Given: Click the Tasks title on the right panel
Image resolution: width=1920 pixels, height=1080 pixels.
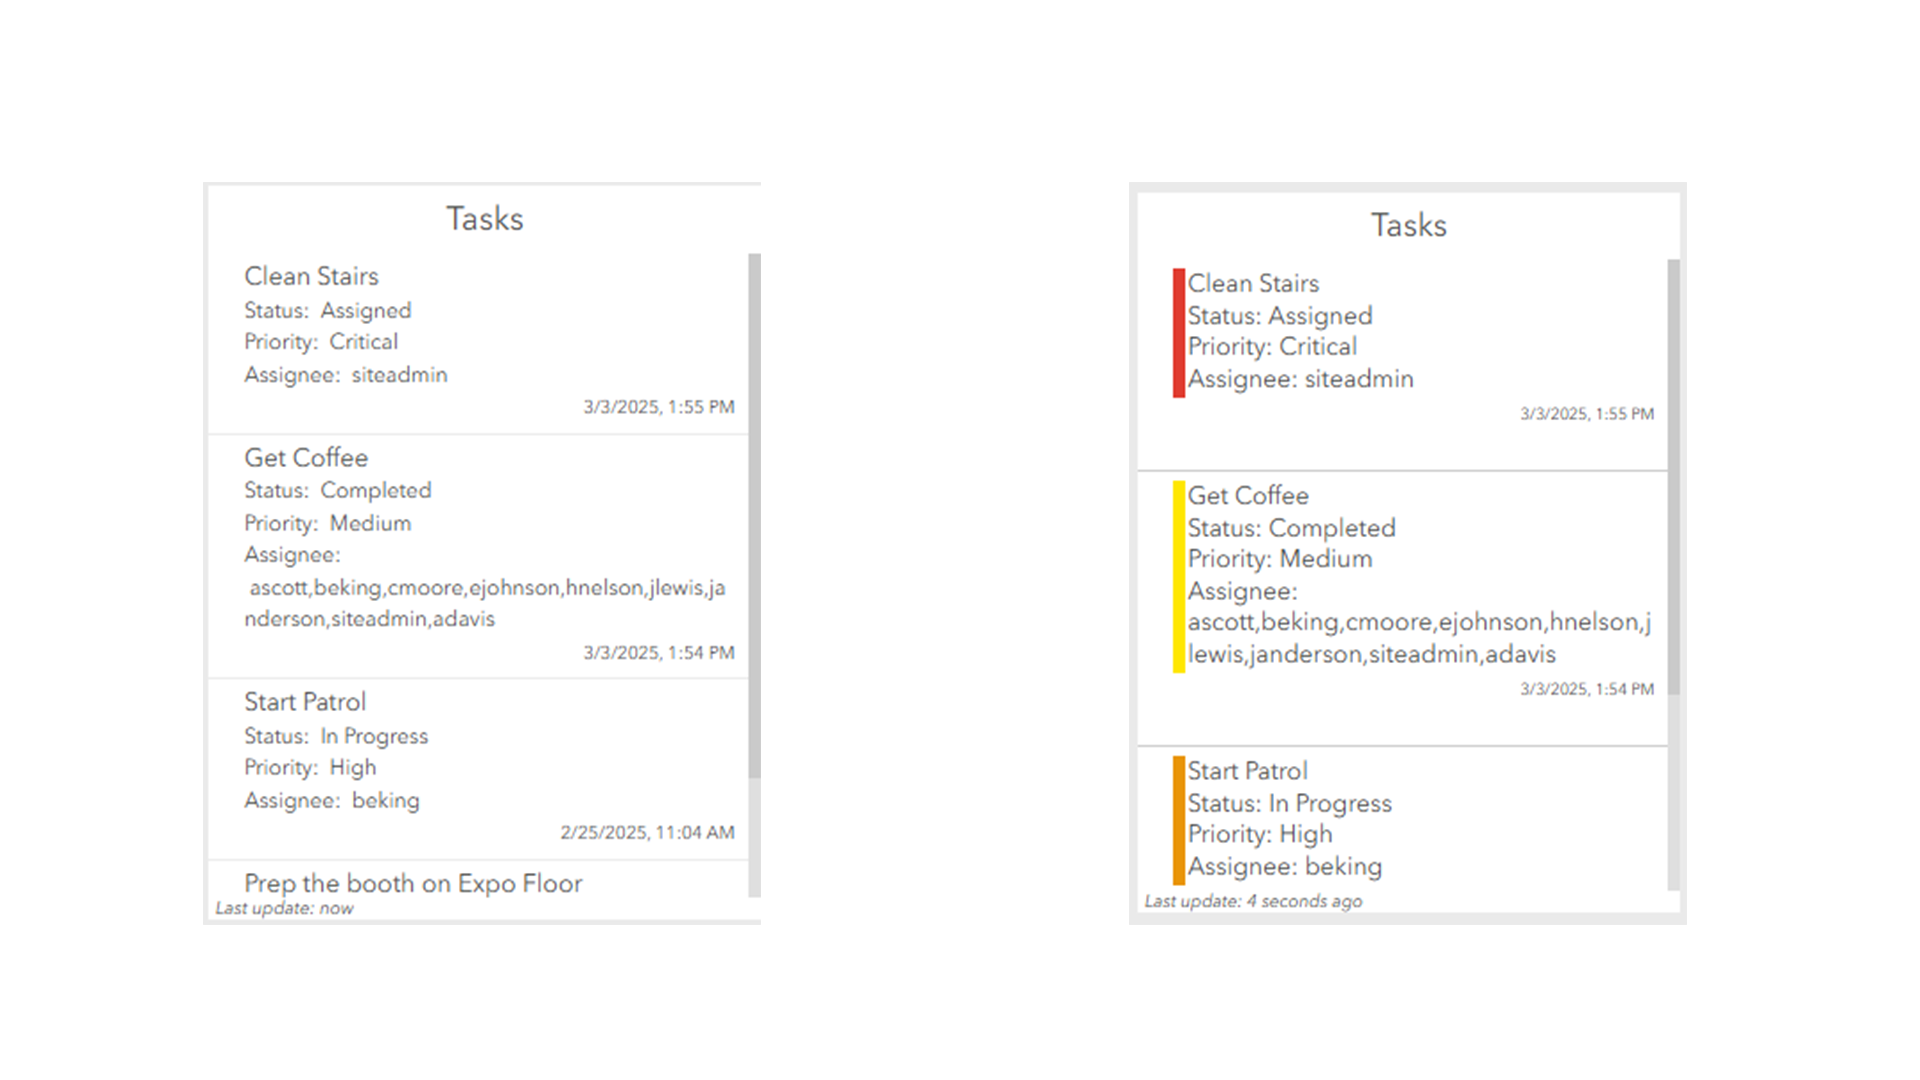Looking at the screenshot, I should click(x=1408, y=226).
